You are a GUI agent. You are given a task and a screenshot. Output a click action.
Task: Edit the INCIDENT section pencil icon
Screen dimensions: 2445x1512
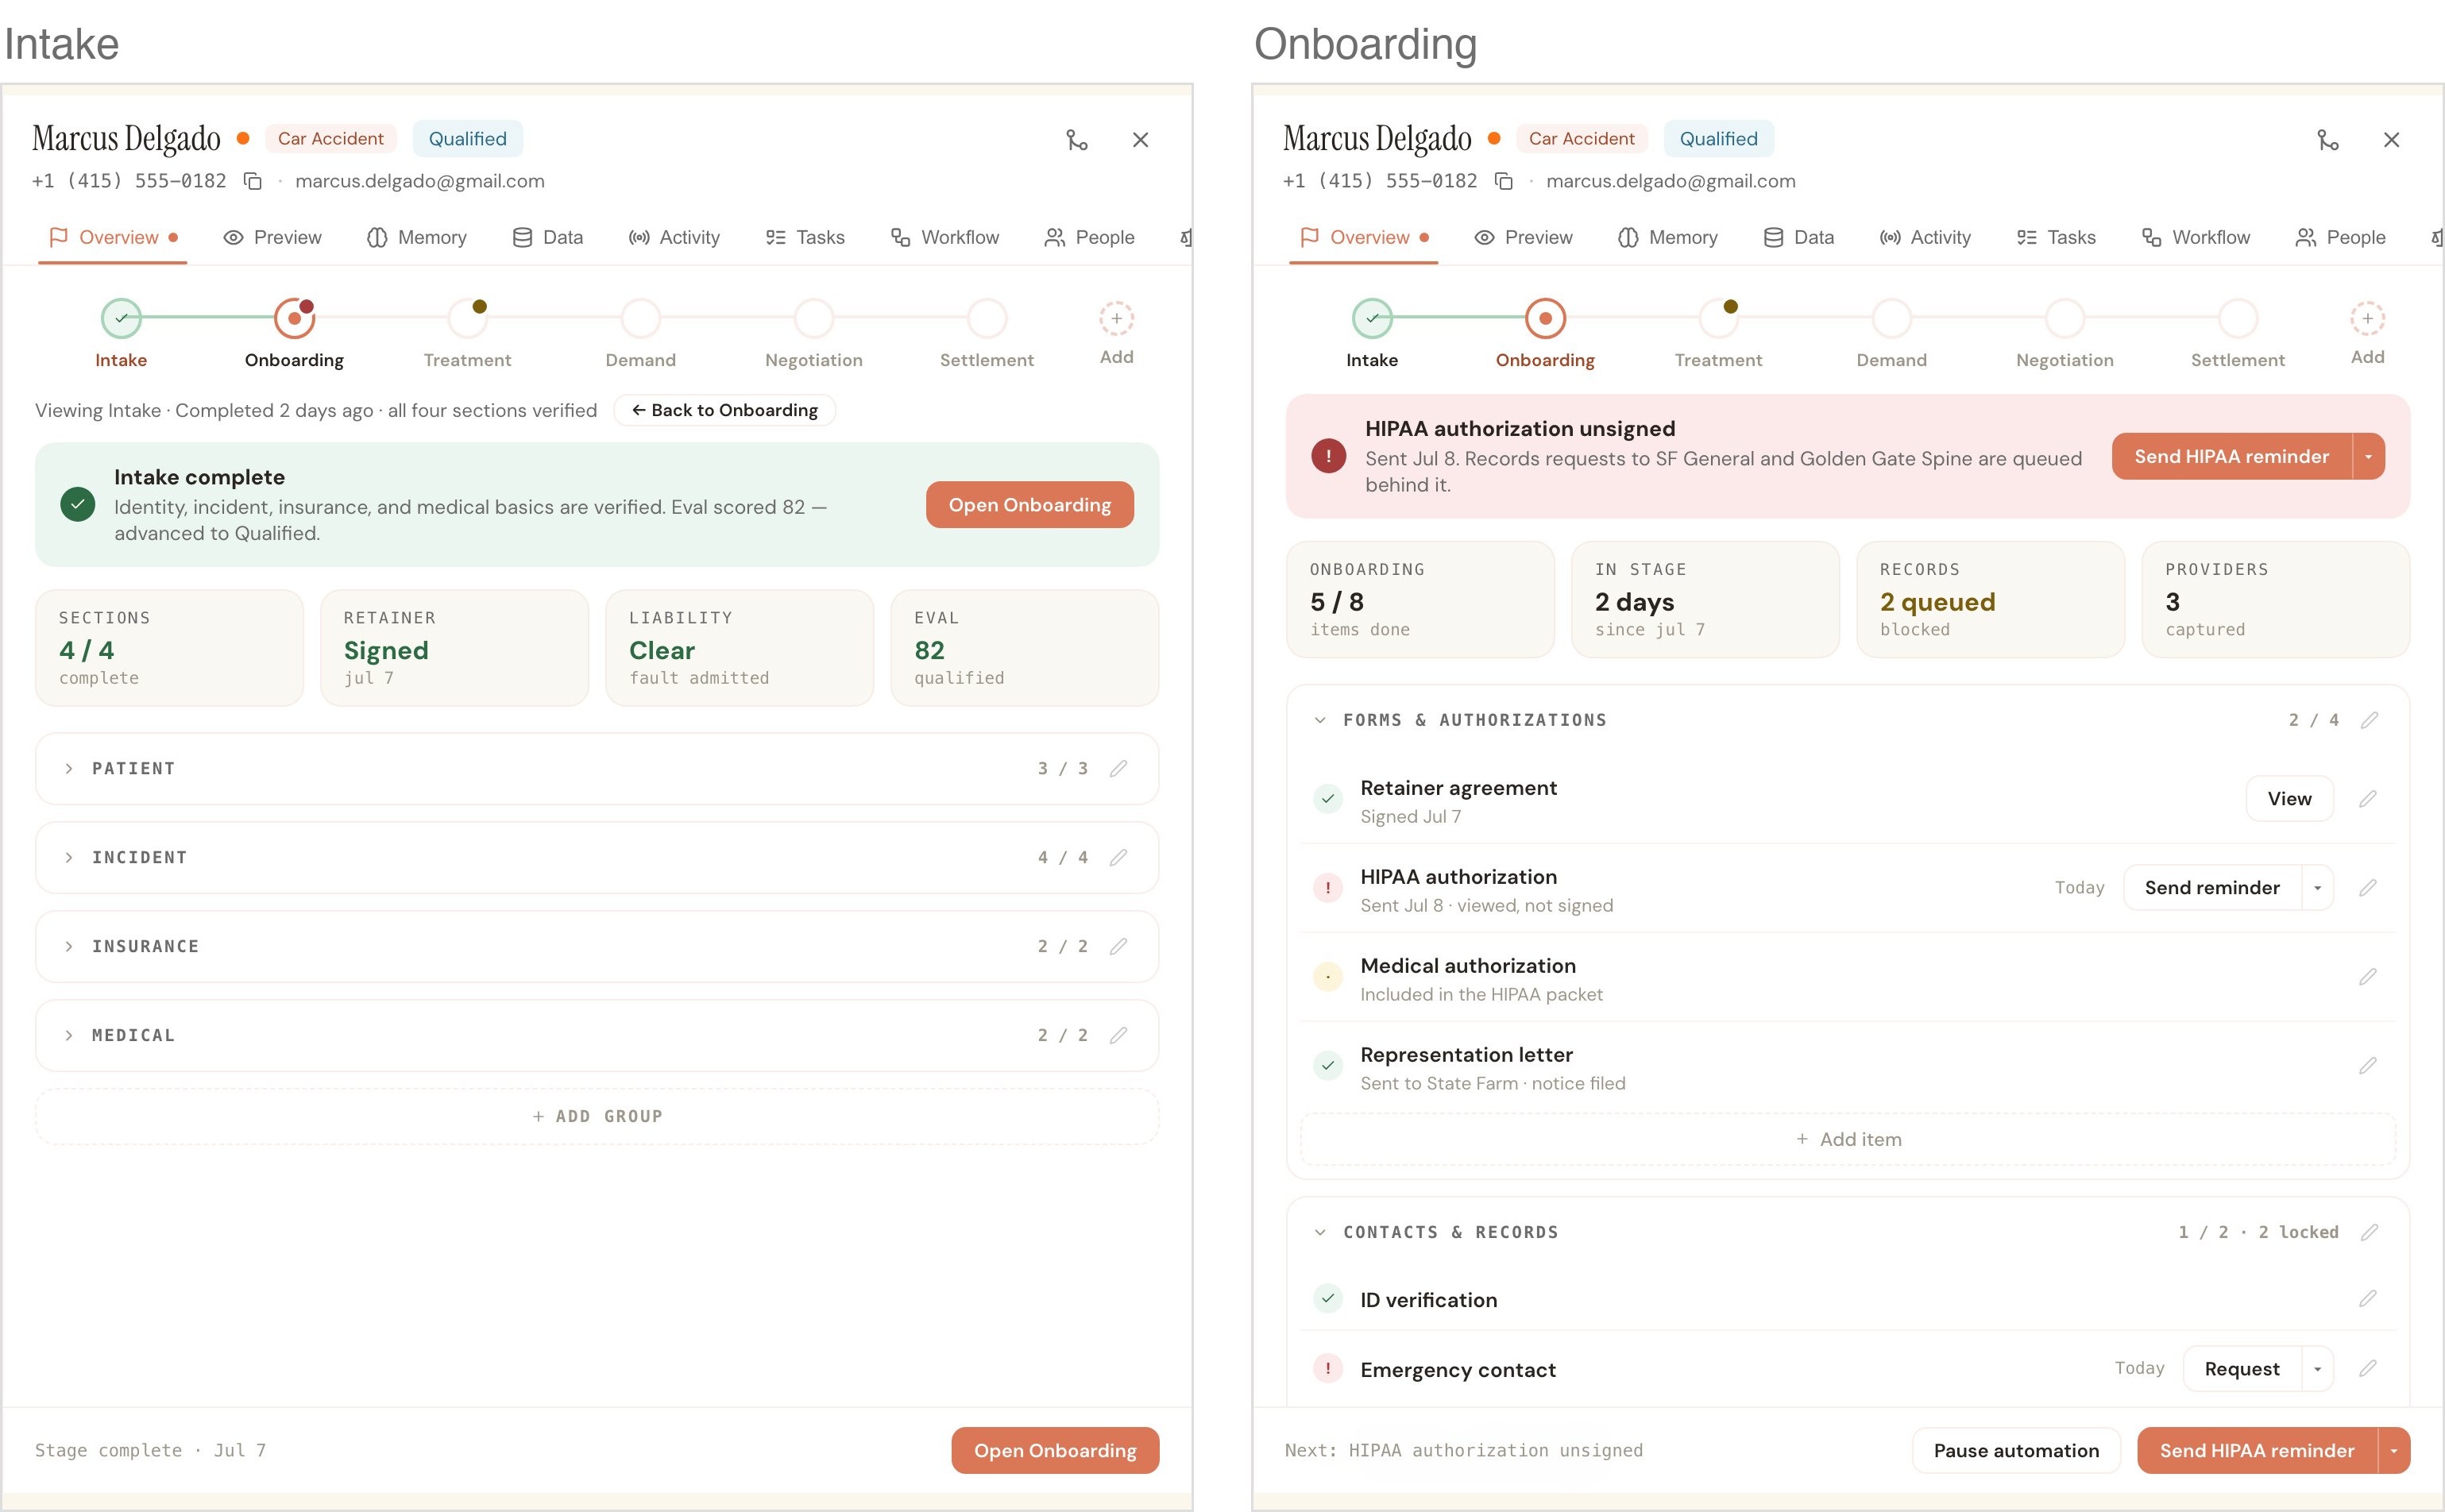tap(1119, 857)
